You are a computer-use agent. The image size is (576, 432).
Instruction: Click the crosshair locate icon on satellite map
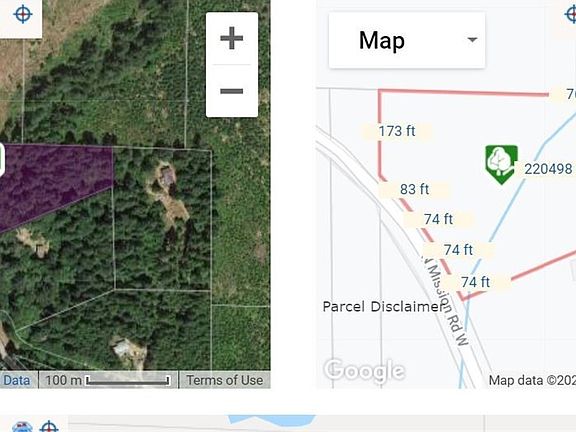tap(22, 14)
